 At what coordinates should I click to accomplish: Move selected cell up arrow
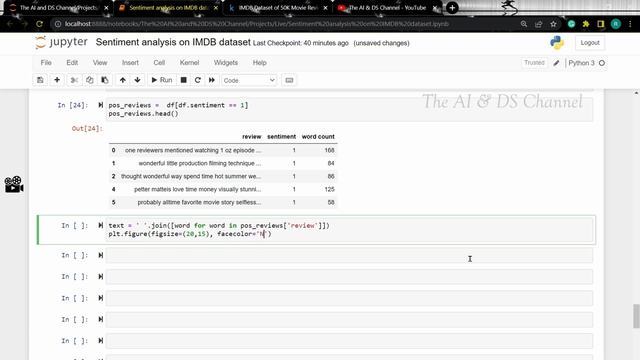click(x=122, y=80)
